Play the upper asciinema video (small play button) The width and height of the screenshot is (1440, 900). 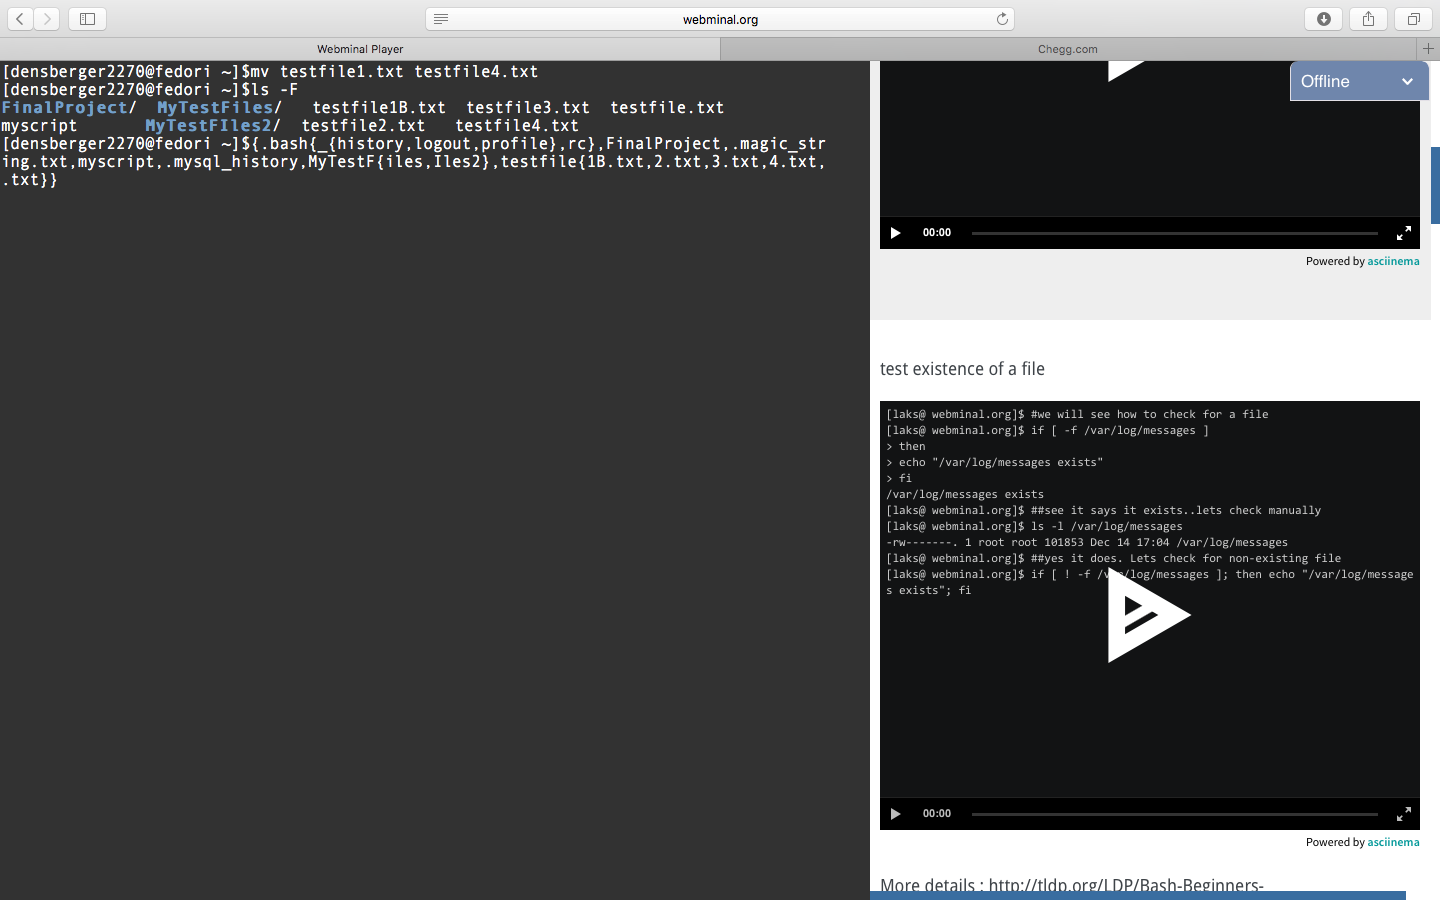(x=895, y=233)
